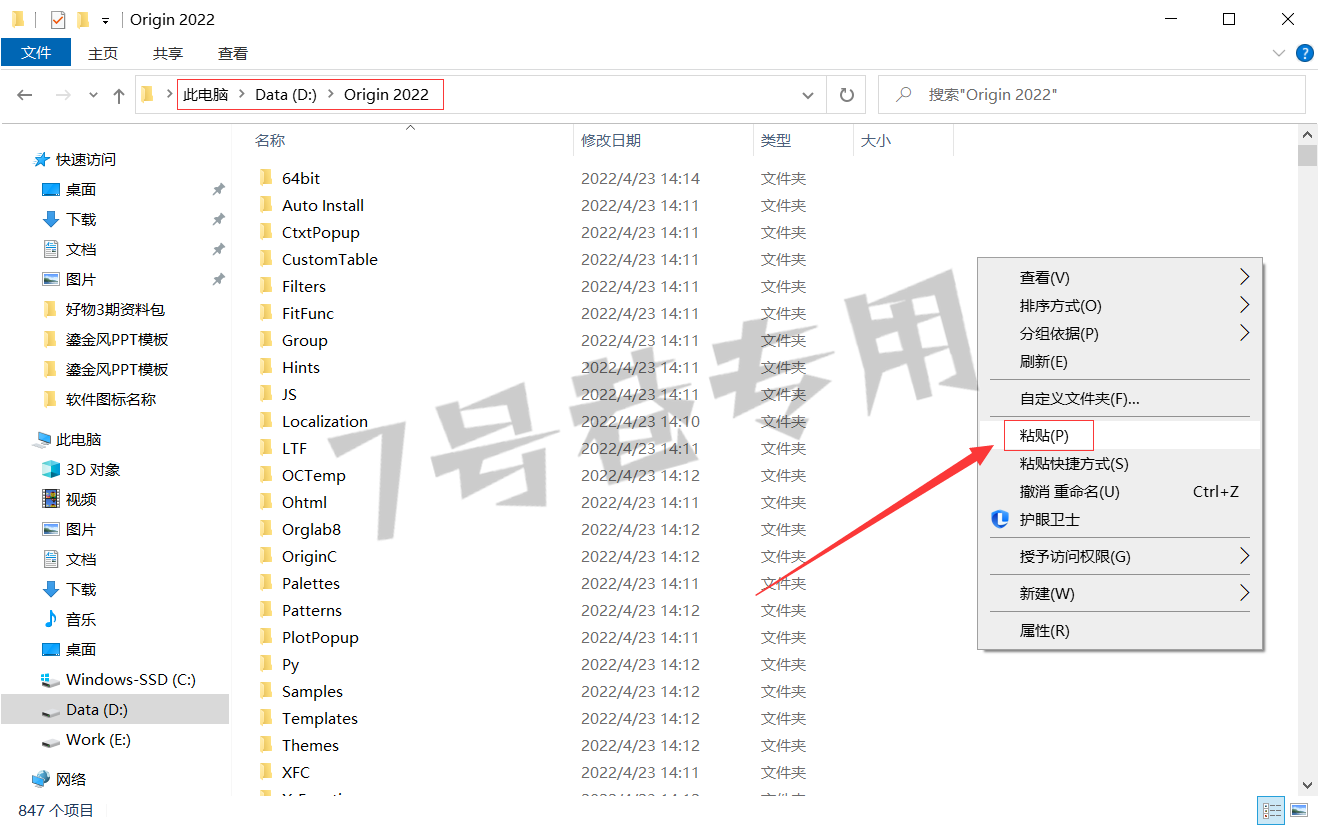The image size is (1319, 826).
Task: Click the search box for Origin 2022
Action: 1092,95
